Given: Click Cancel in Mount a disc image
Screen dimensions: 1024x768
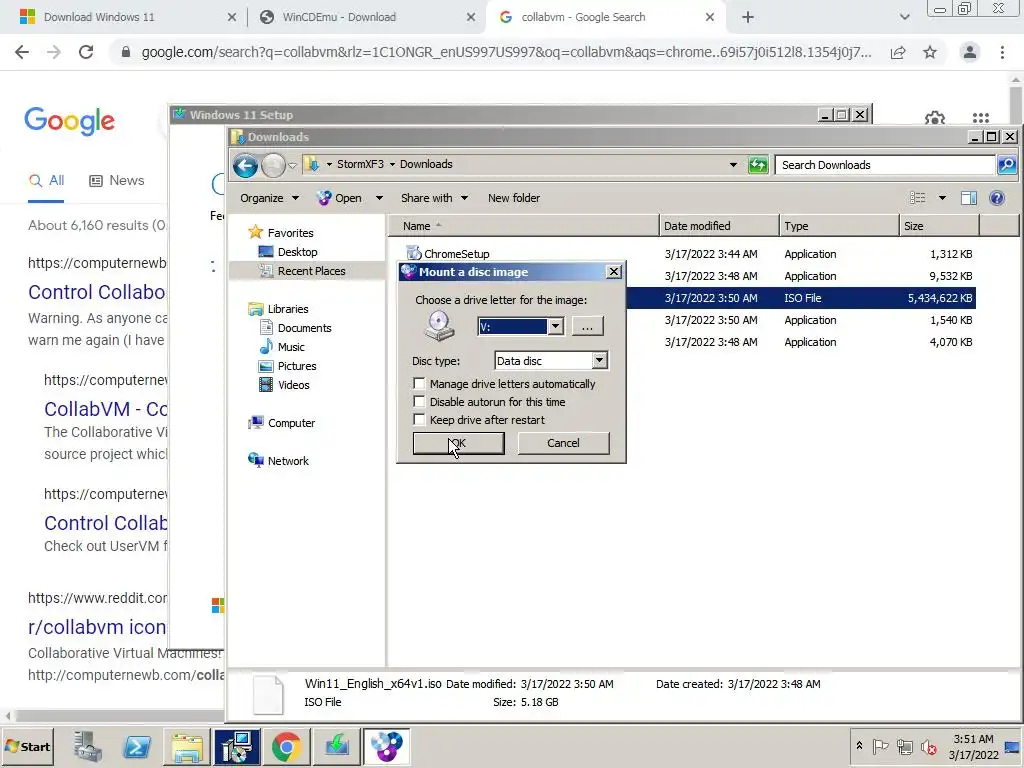Looking at the screenshot, I should [563, 443].
